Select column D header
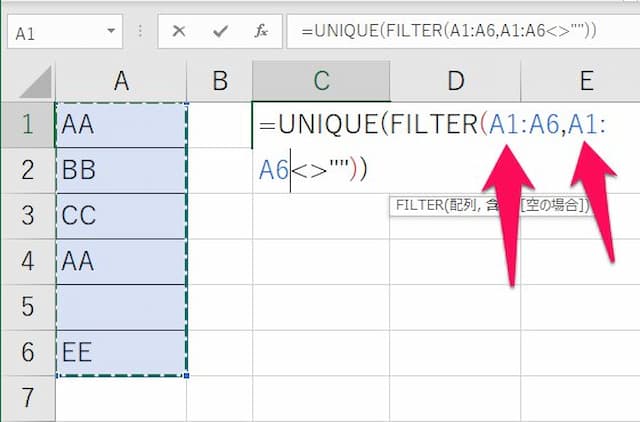Screen dimensions: 640x422 tap(456, 82)
